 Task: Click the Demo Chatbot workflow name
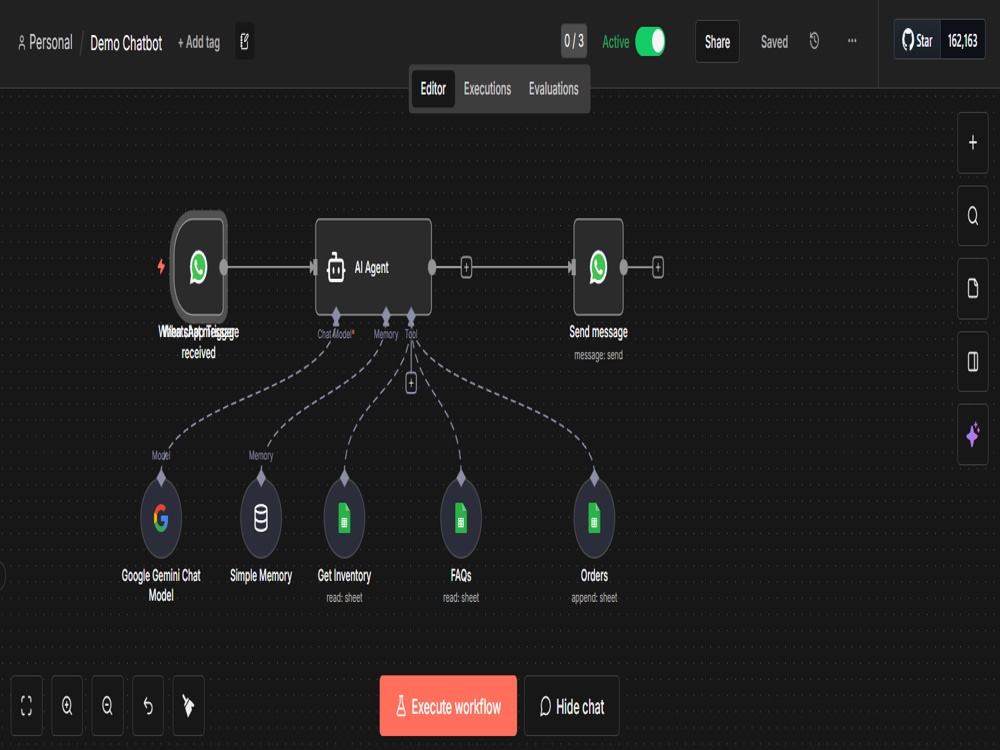coord(126,43)
